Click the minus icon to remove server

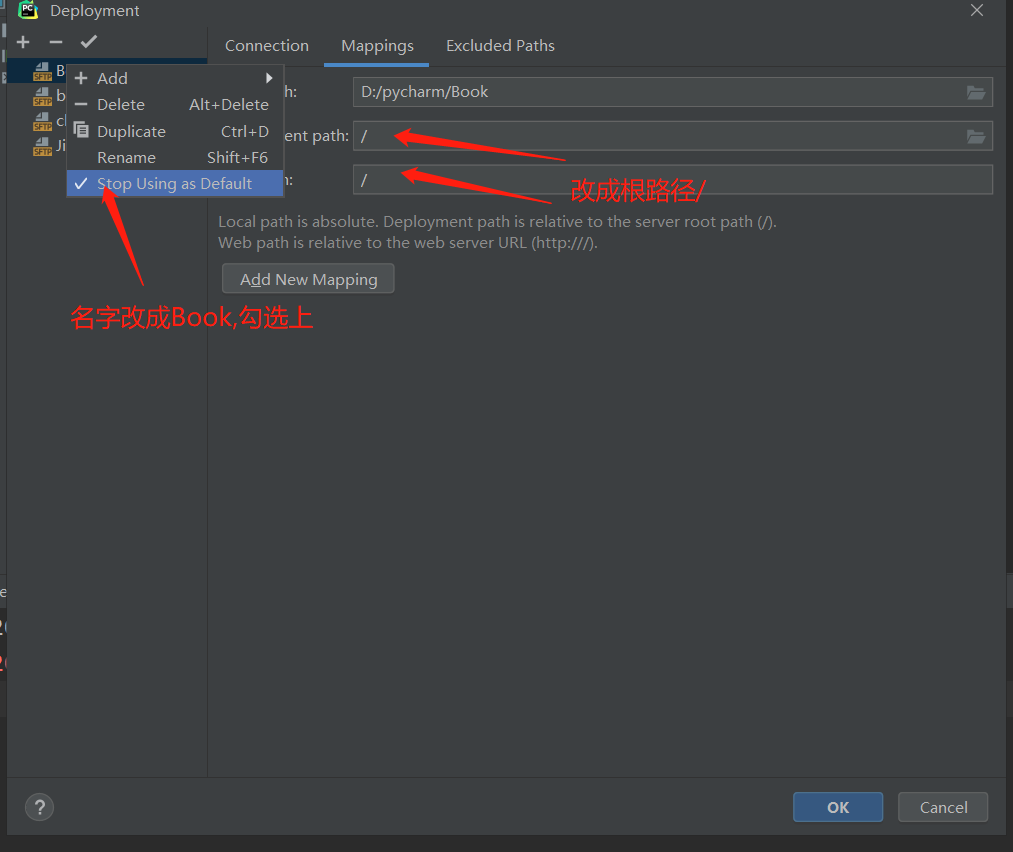tap(56, 42)
